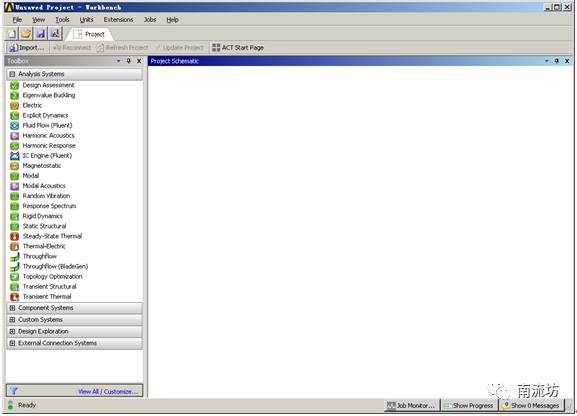
Task: Click the Response Spectrum system icon
Action: [x=14, y=206]
